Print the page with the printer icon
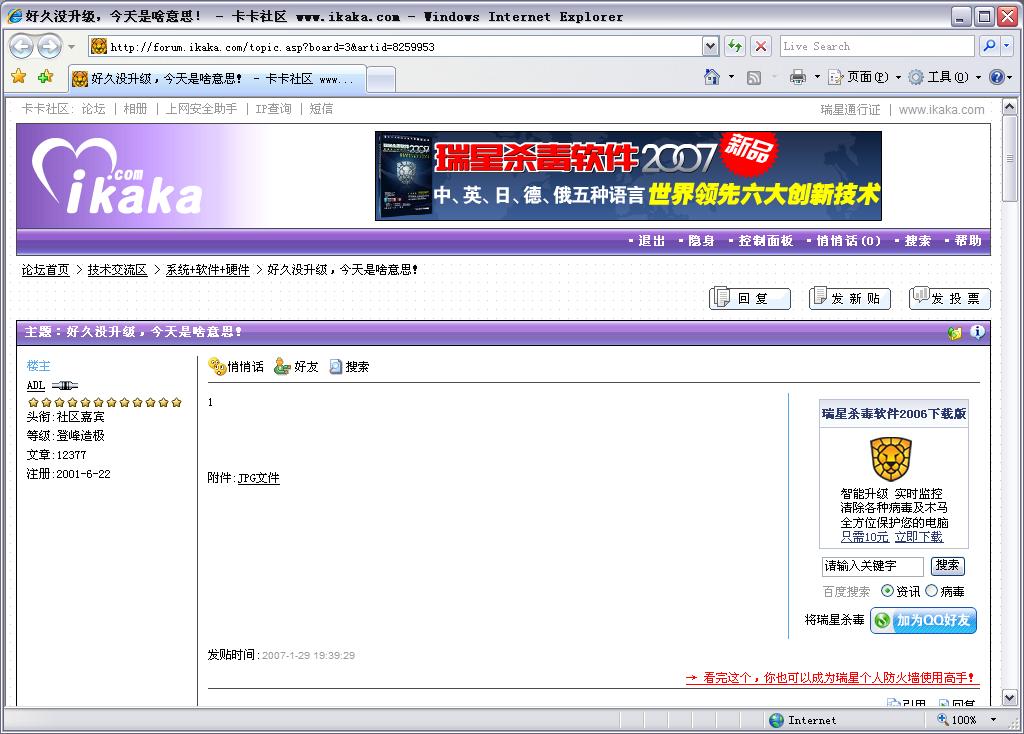This screenshot has width=1024, height=734. [x=798, y=77]
